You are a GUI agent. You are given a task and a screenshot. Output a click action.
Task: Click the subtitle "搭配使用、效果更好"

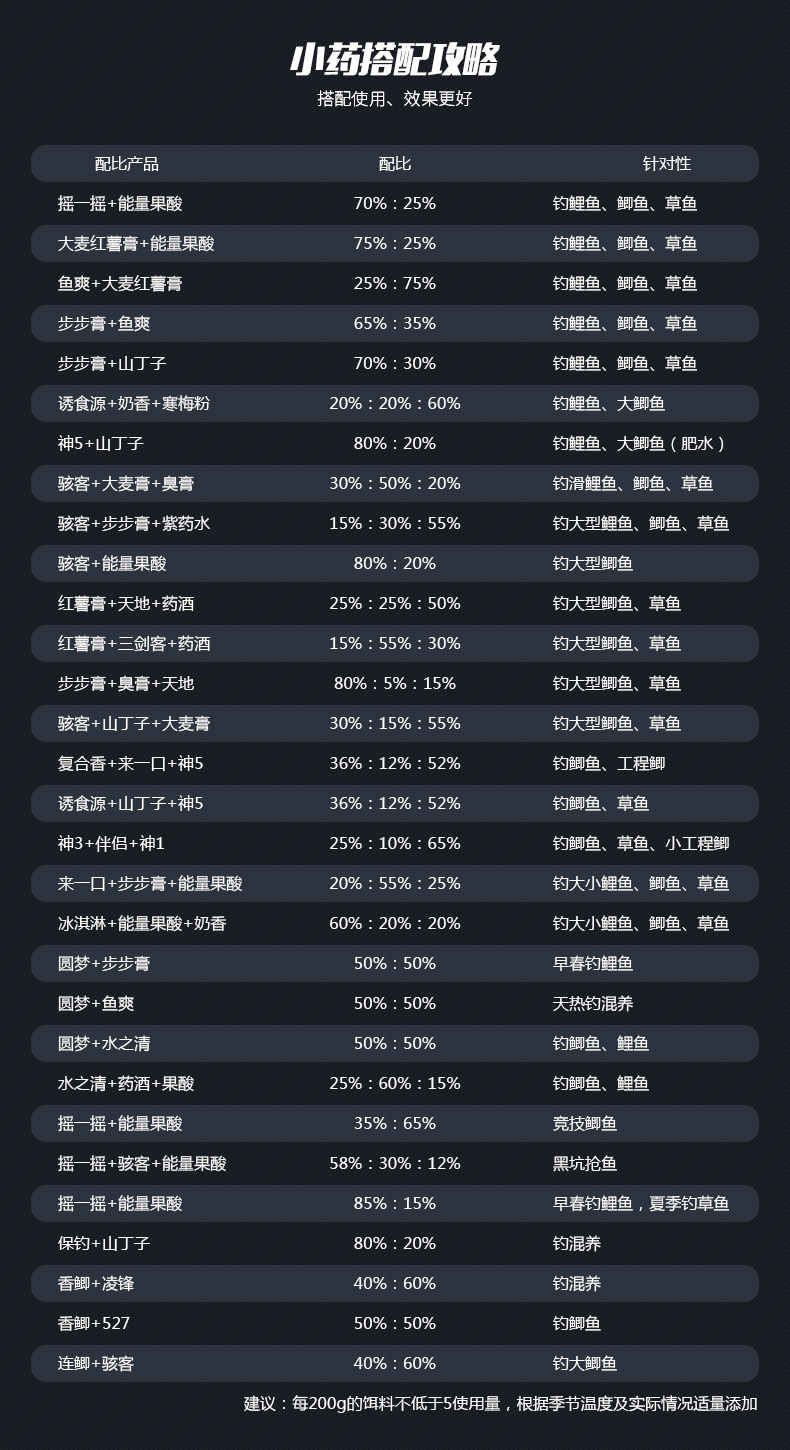point(394,99)
